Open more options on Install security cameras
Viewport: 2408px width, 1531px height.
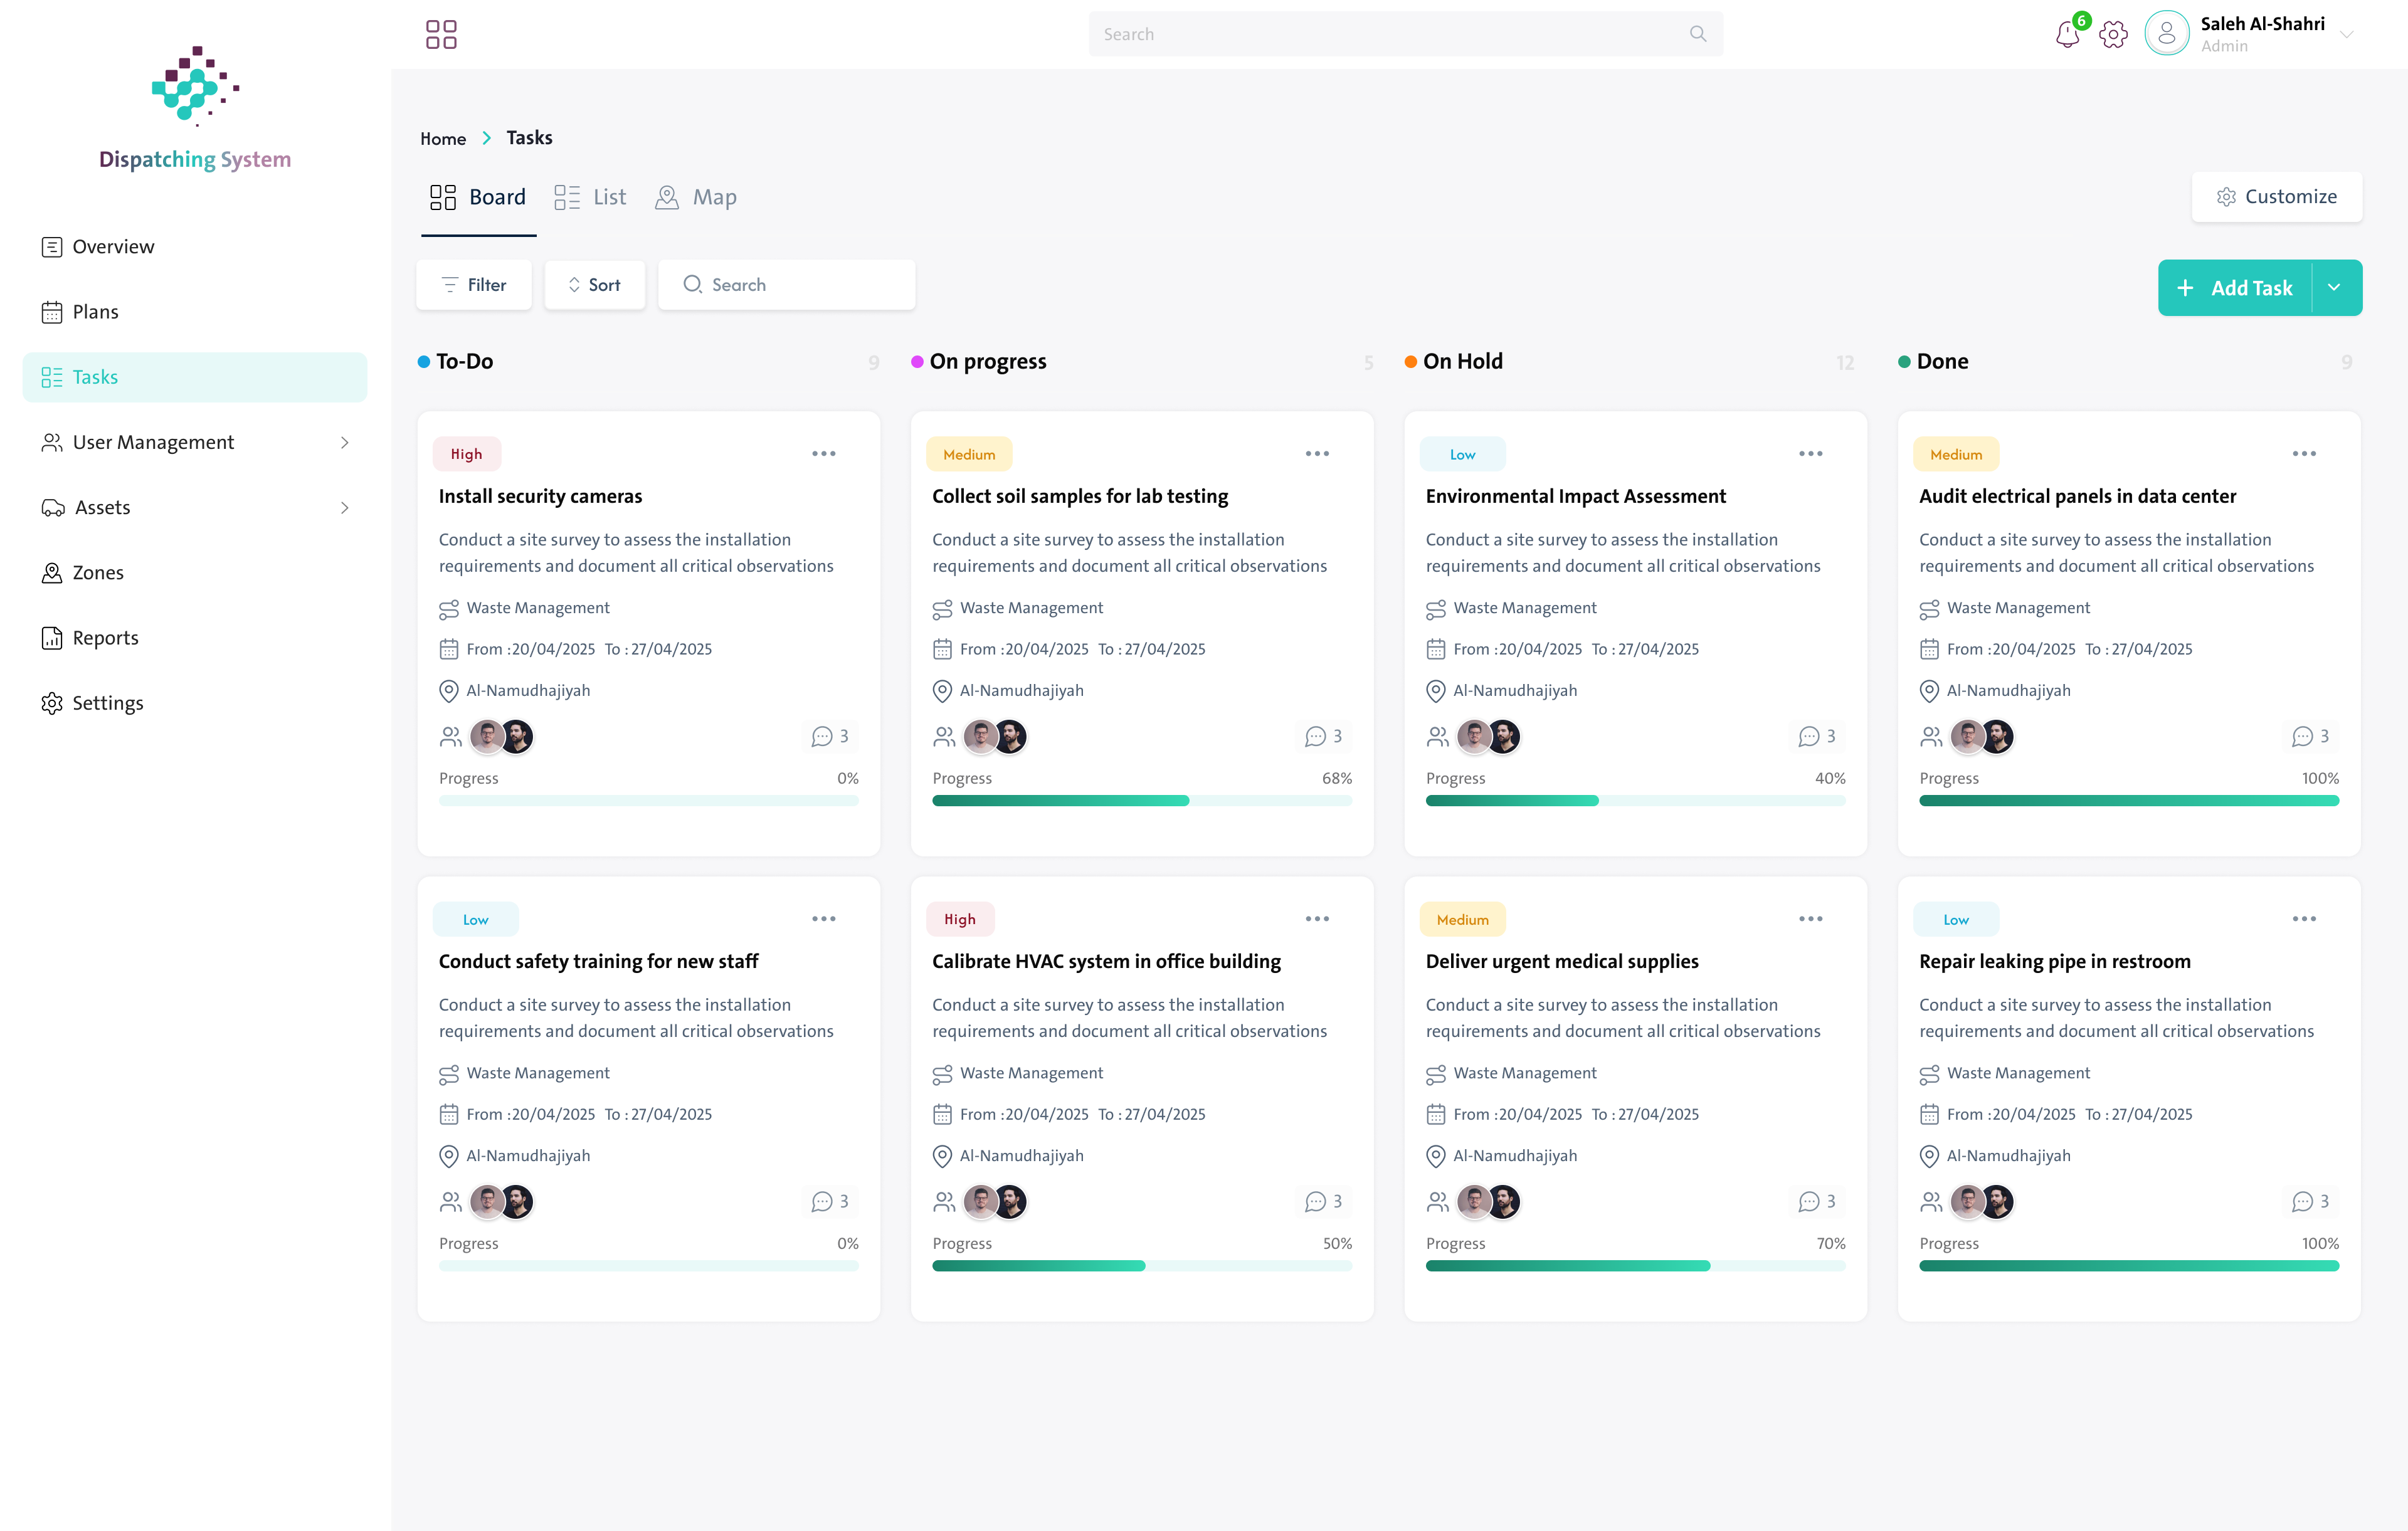pyautogui.click(x=824, y=454)
